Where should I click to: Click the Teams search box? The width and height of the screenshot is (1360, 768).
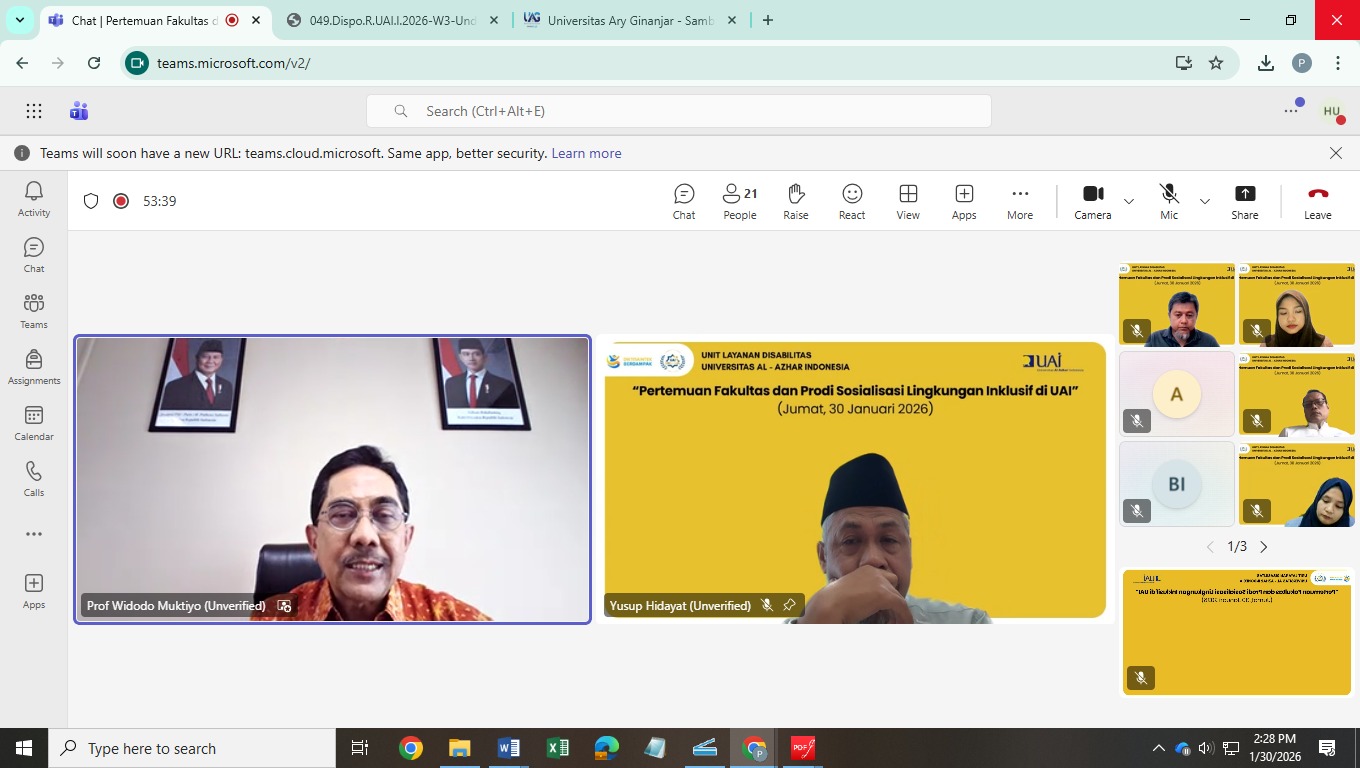coord(678,111)
